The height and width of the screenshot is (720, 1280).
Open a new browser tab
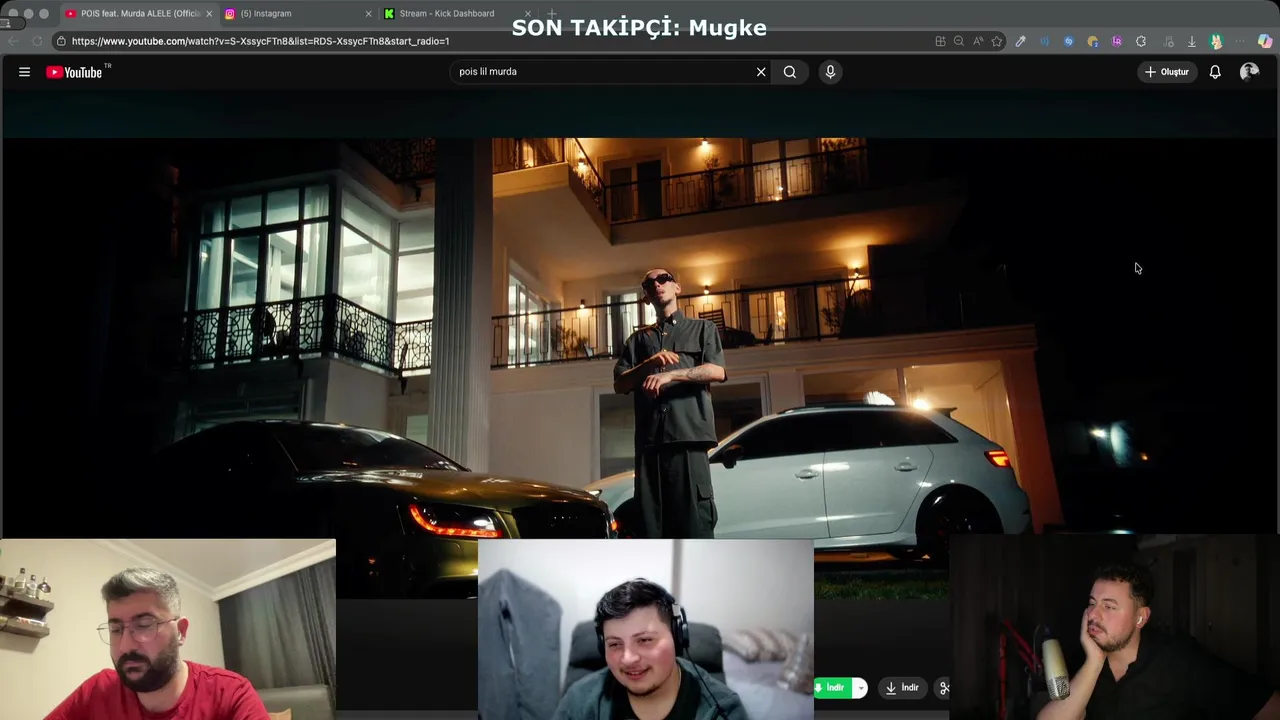coord(552,14)
